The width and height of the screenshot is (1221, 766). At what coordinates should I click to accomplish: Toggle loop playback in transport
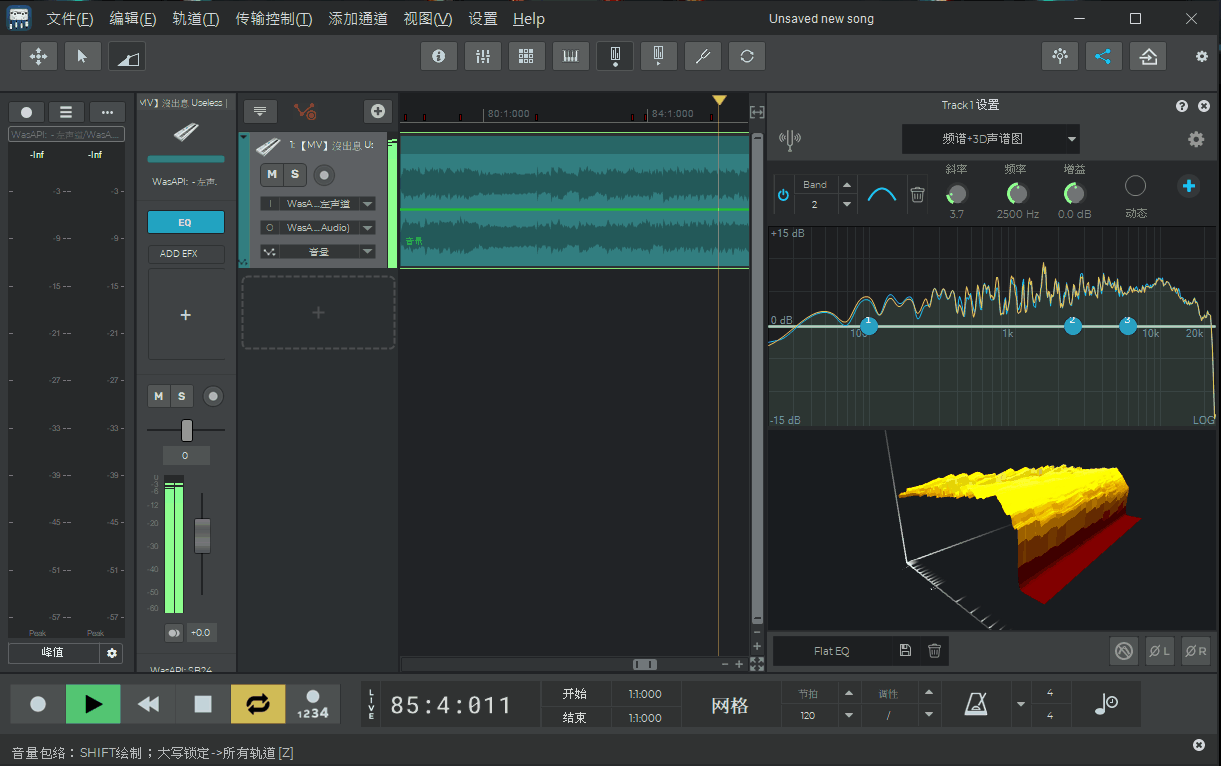257,704
